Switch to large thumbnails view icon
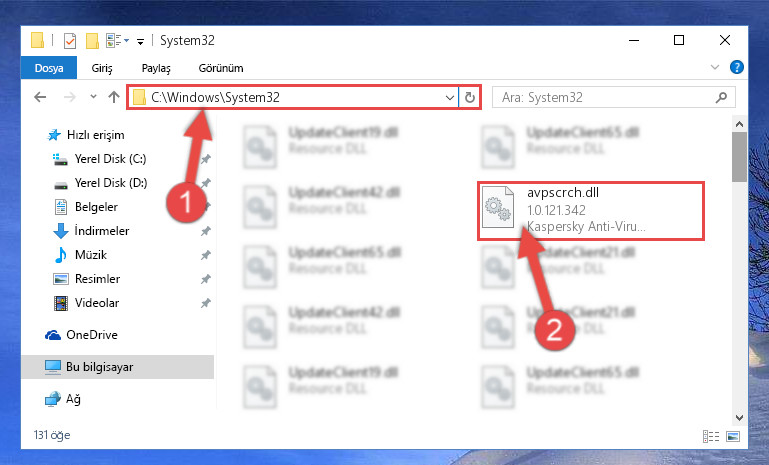The width and height of the screenshot is (769, 465). click(x=733, y=436)
